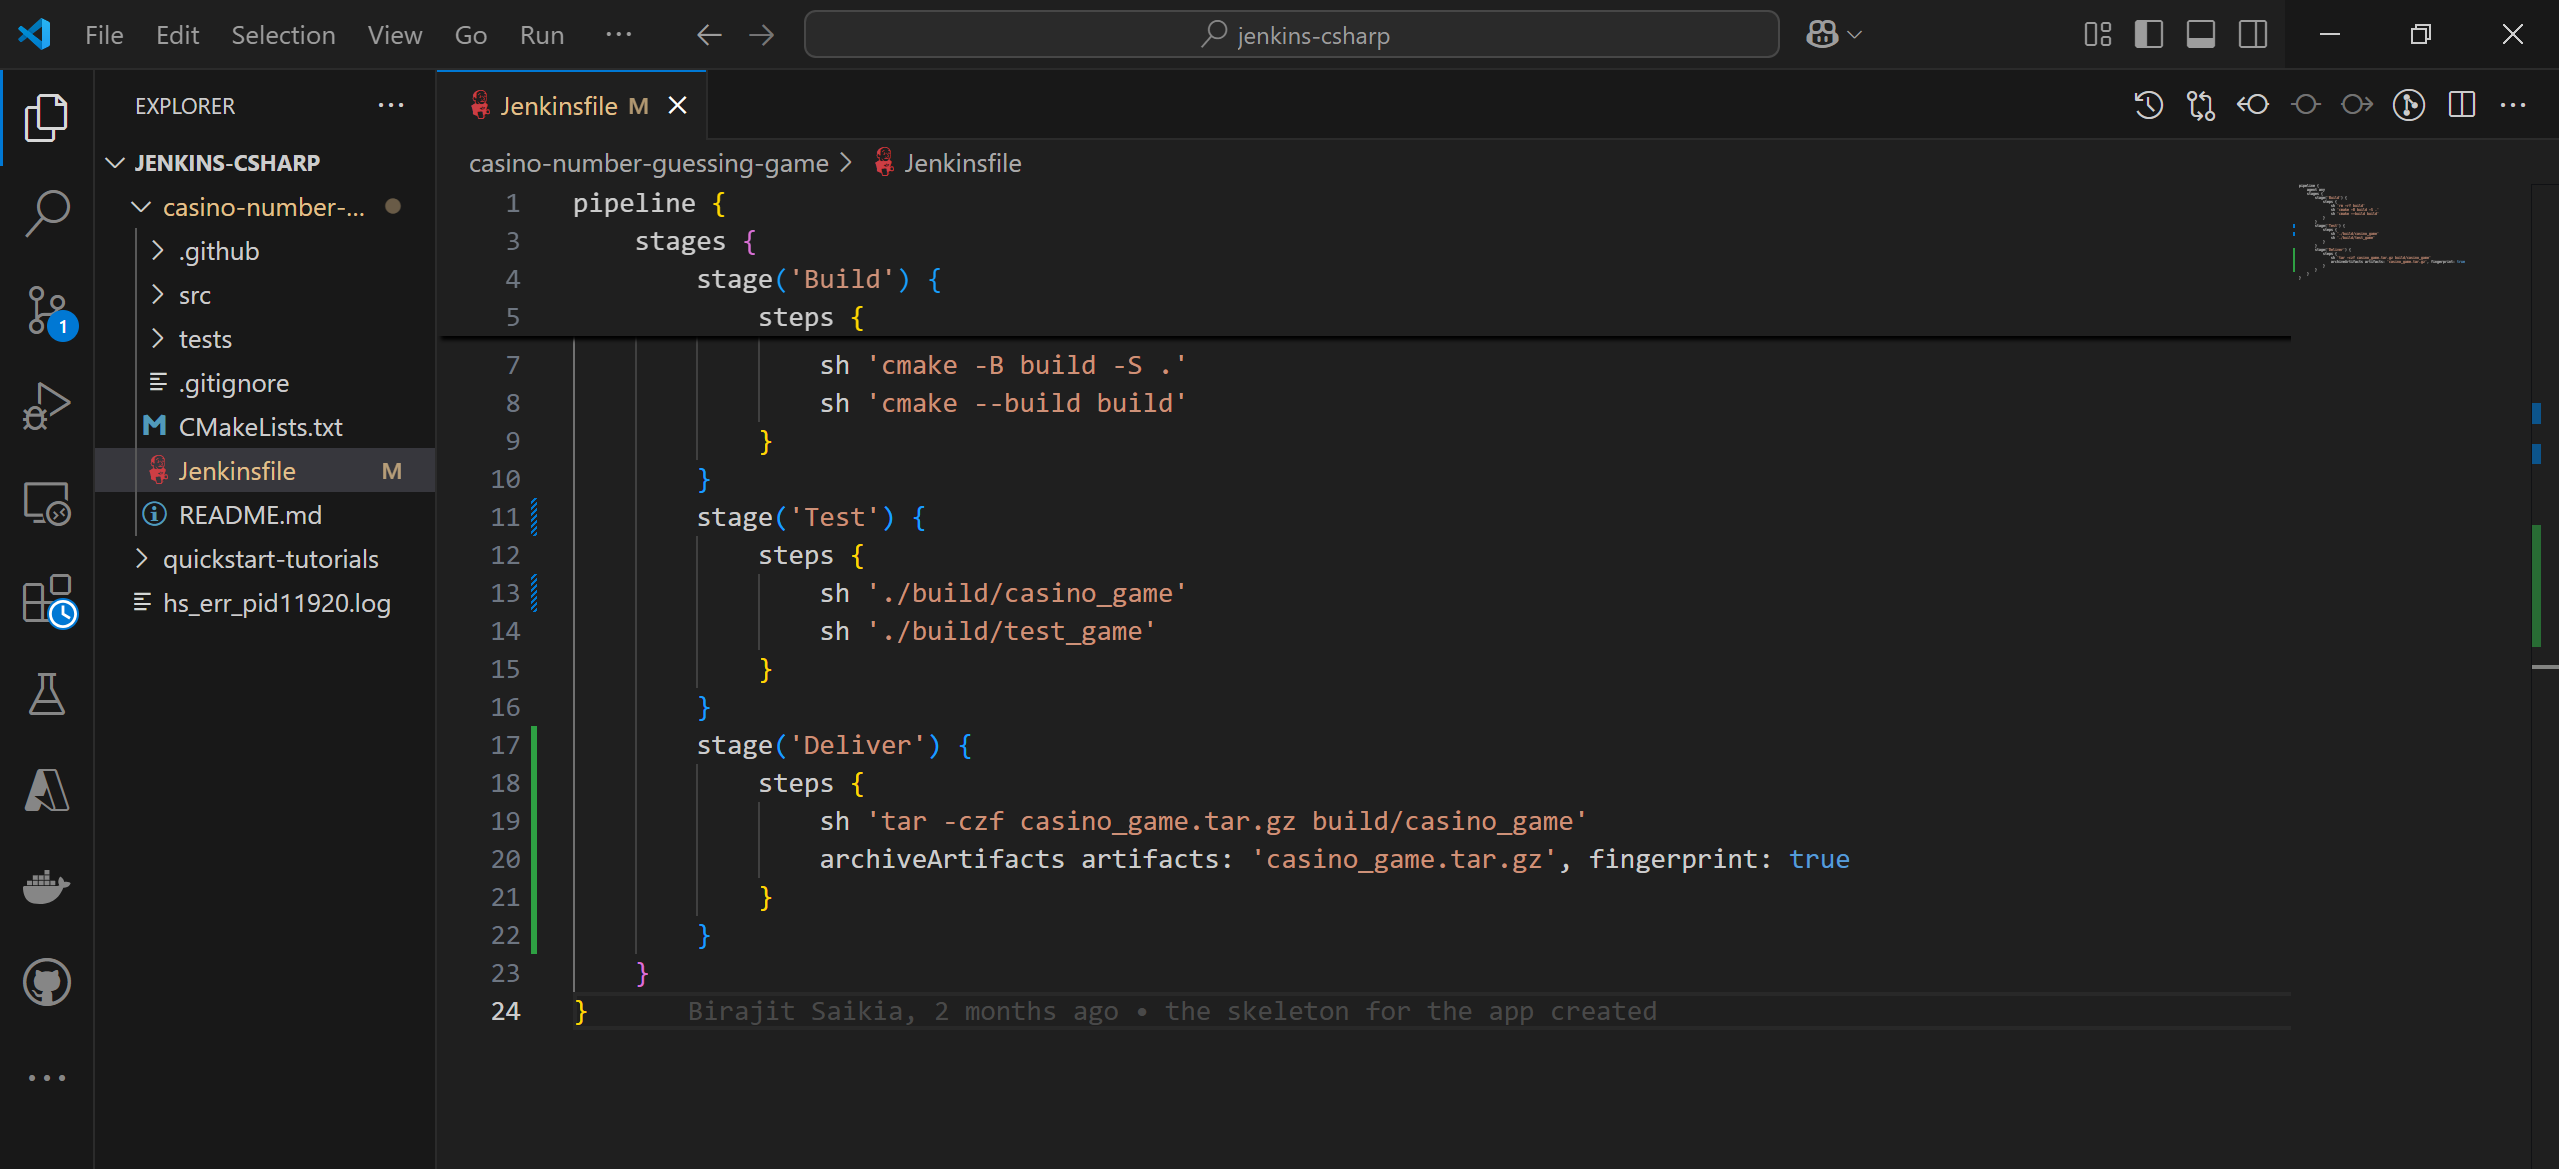2559x1169 pixels.
Task: Open Copilot chat menu icon
Action: point(1822,35)
